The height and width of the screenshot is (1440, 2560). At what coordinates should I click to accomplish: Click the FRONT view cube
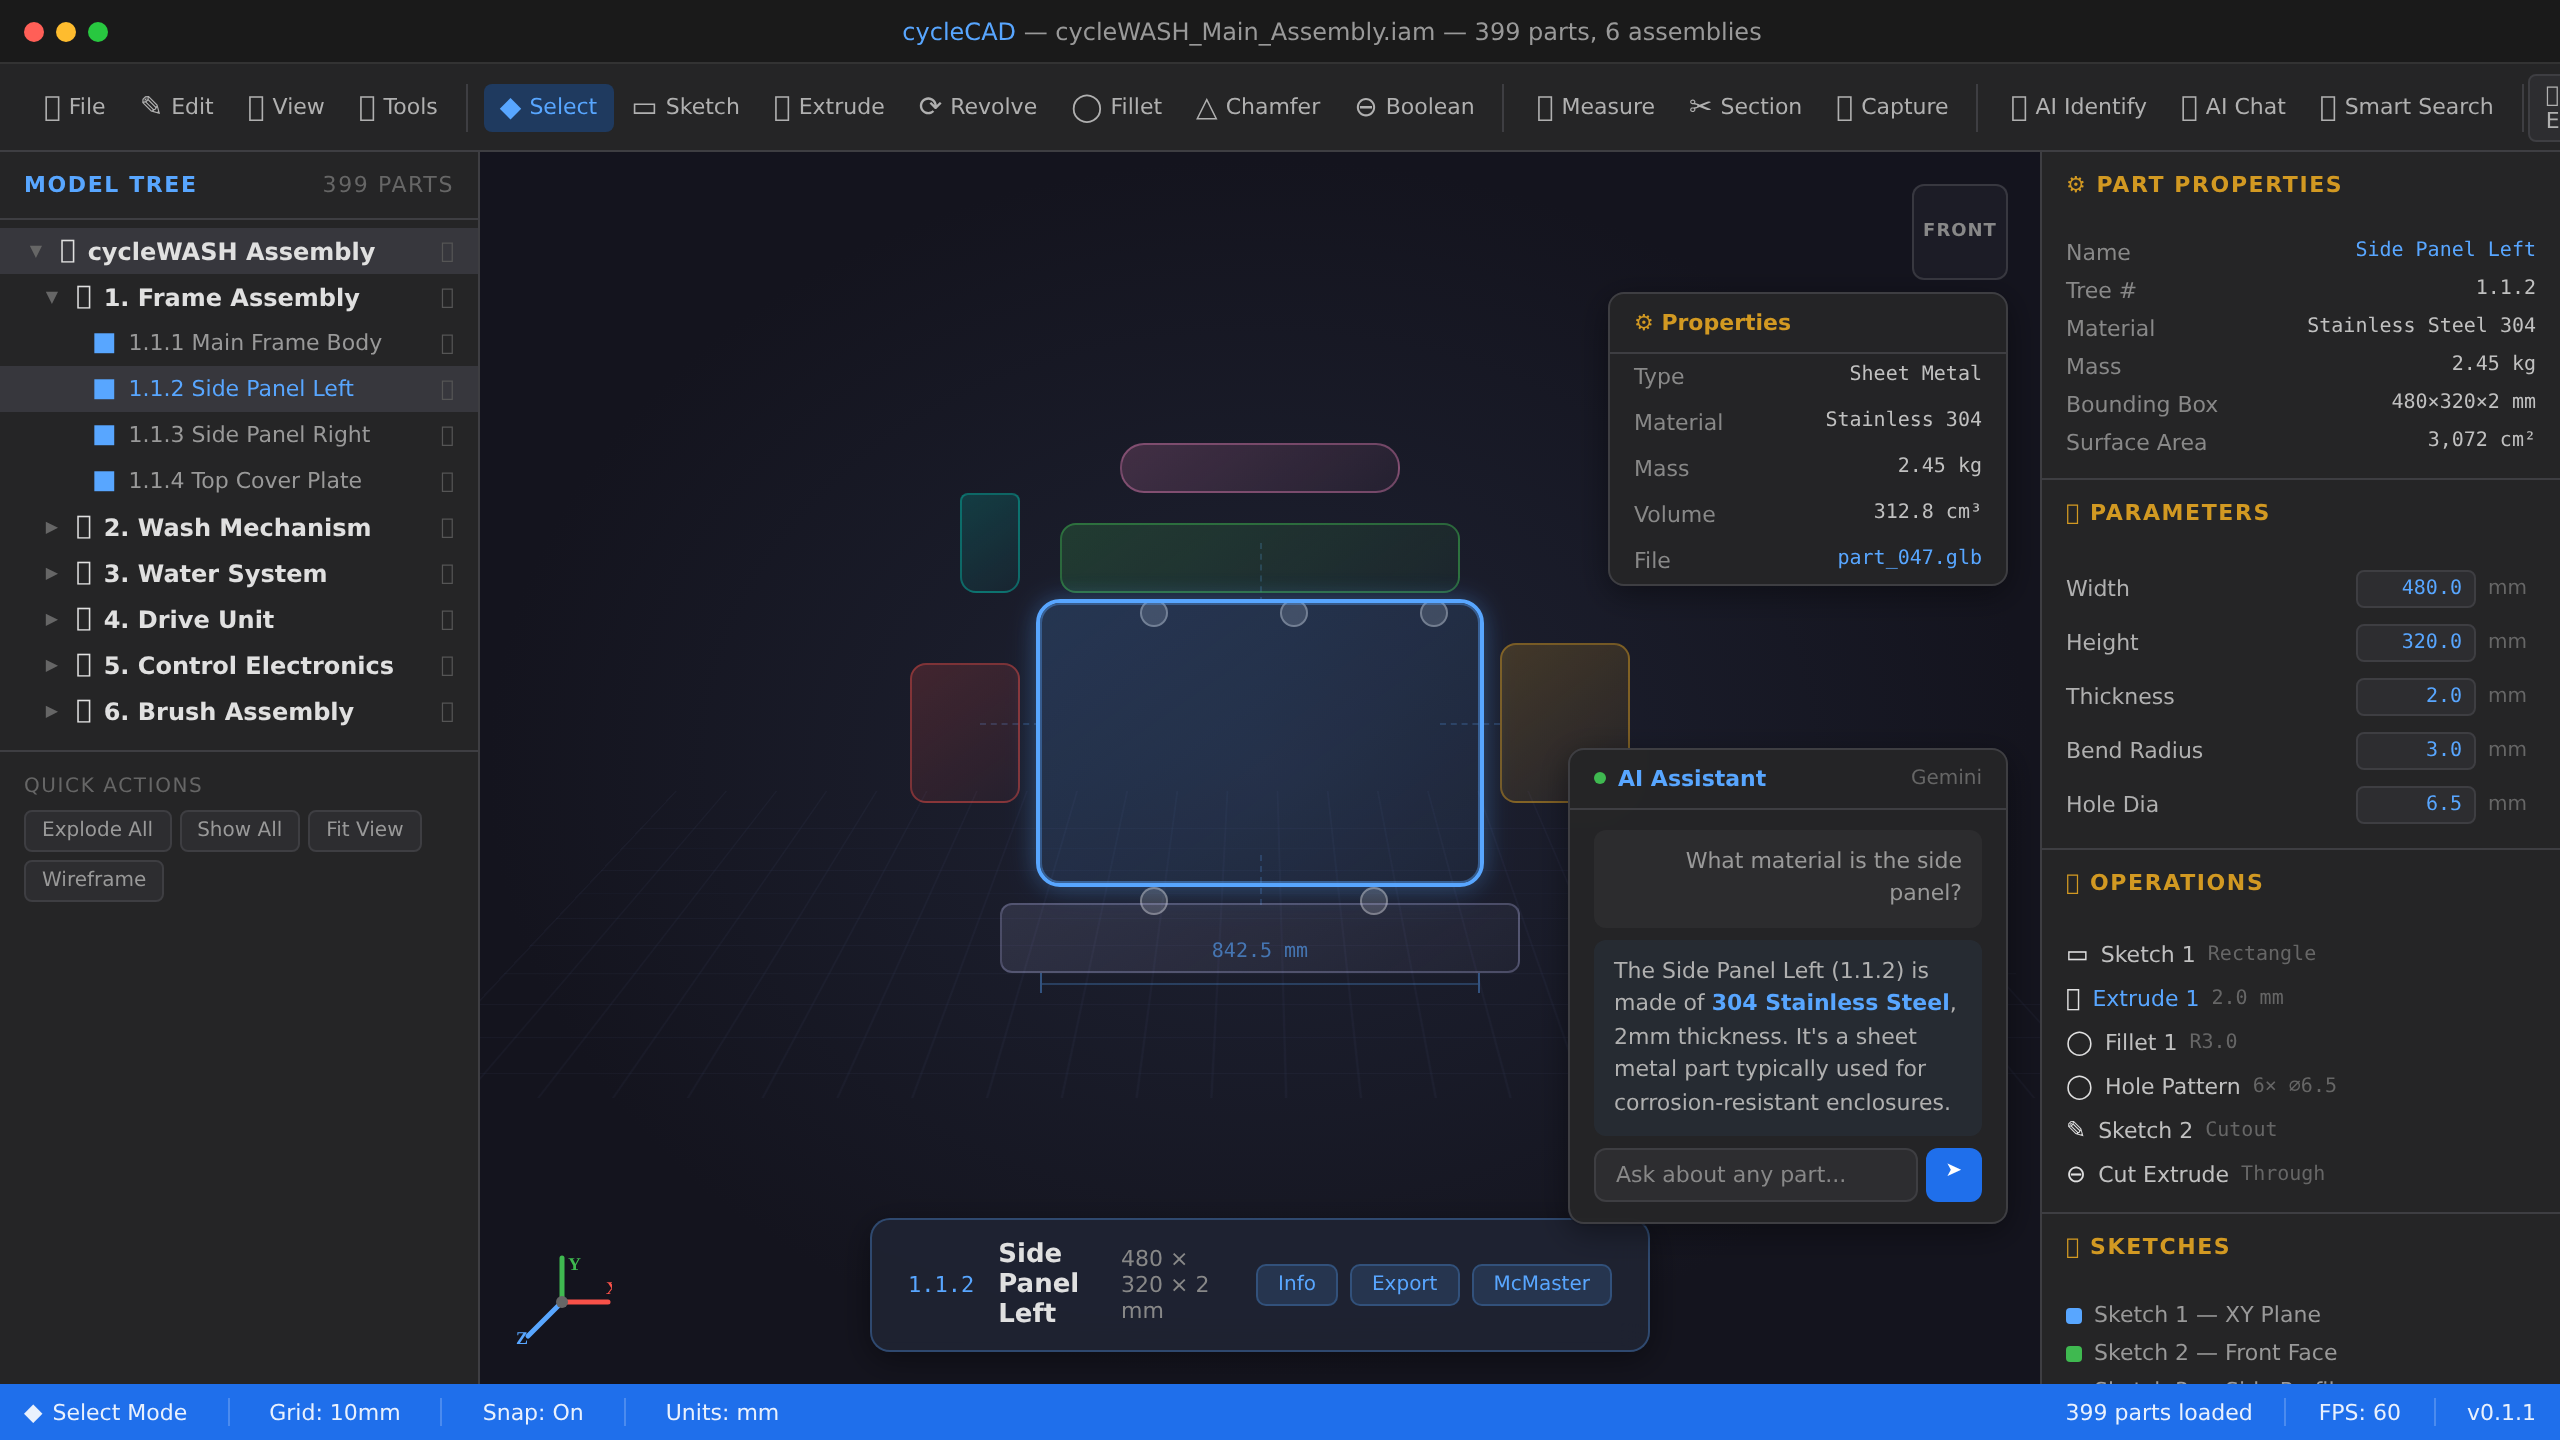1959,231
